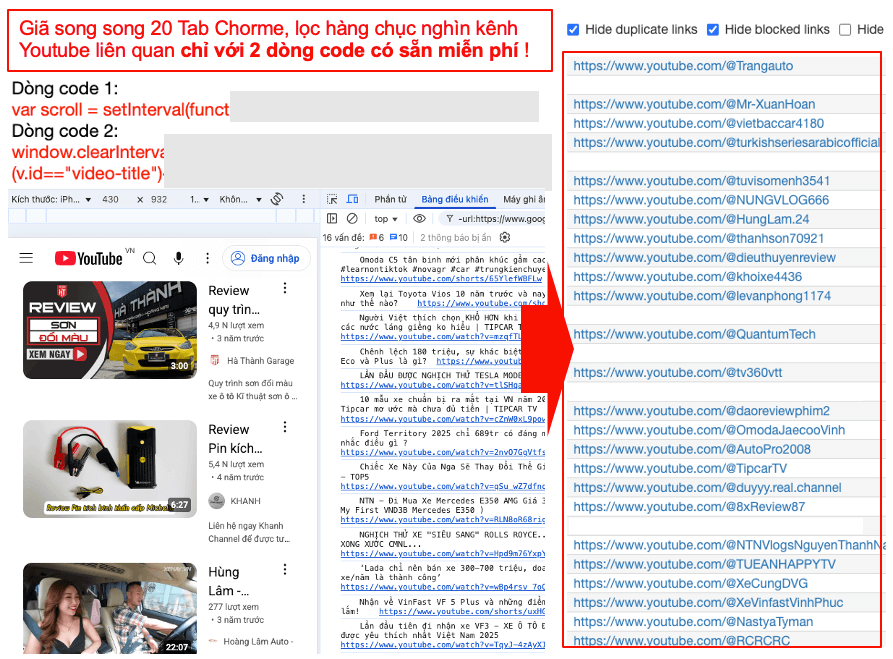Screen dimensions: 893x659
Task: Toggle Hide blocked links checkbox
Action: pyautogui.click(x=712, y=30)
